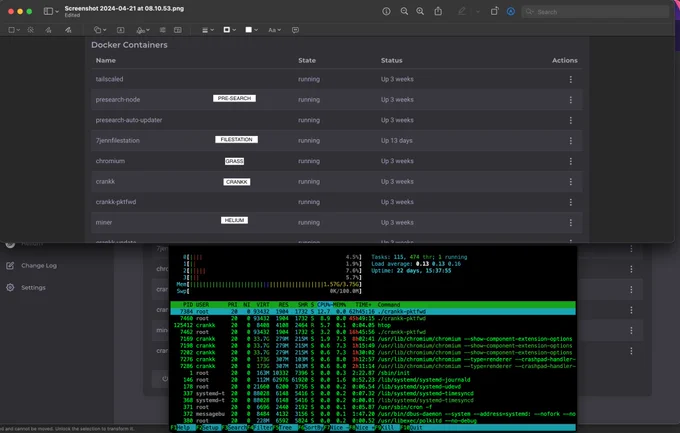The width and height of the screenshot is (680, 433).
Task: Sort by the CPU% column header in htop
Action: pyautogui.click(x=324, y=305)
